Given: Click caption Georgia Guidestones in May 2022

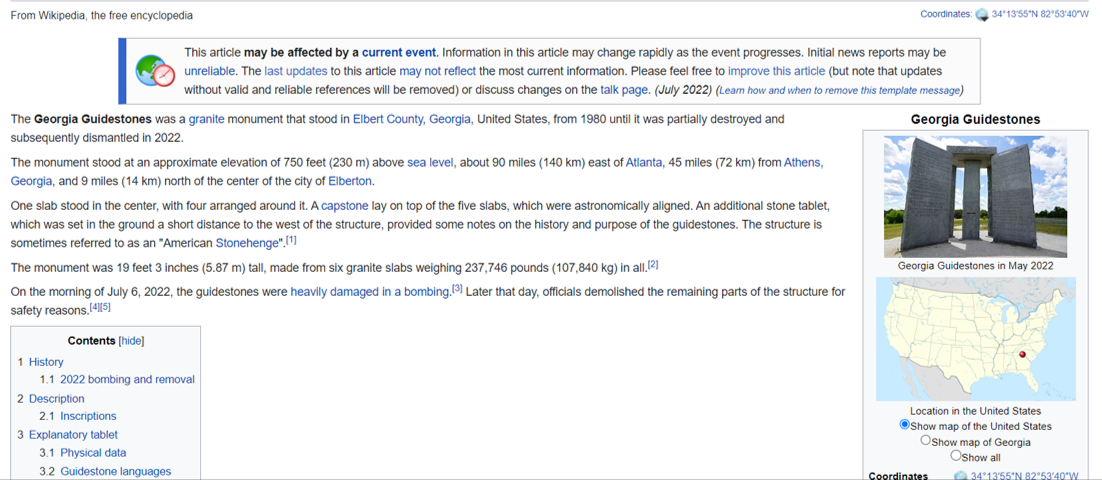Looking at the screenshot, I should click(x=975, y=266).
